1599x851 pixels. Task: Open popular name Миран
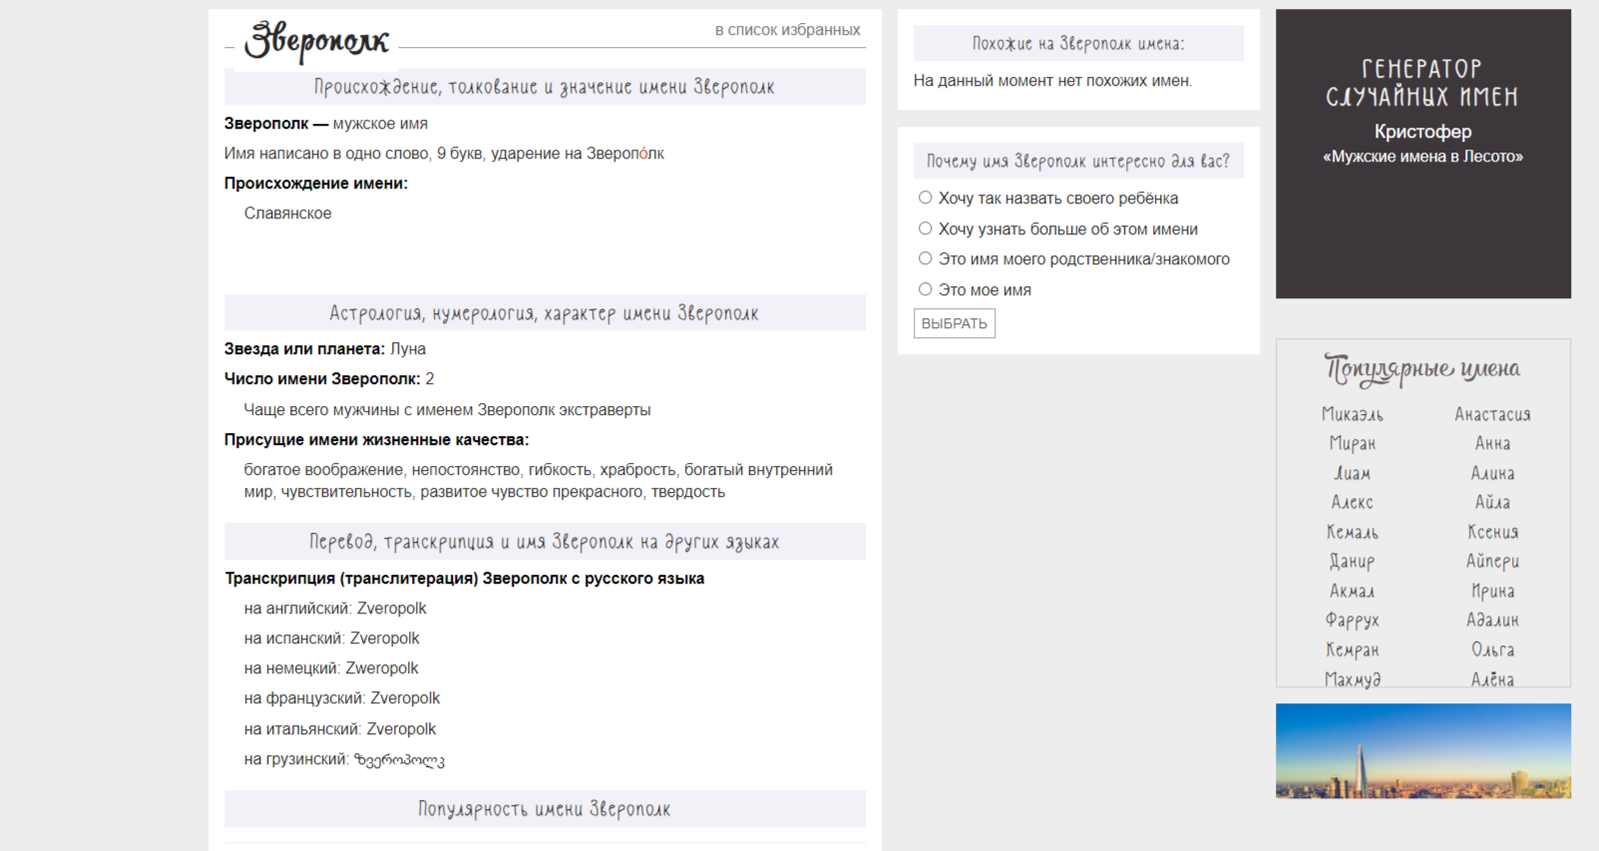[1352, 443]
